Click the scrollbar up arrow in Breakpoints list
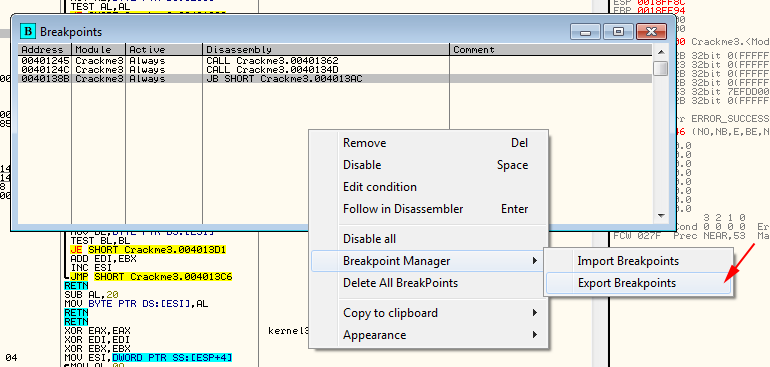Viewport: 770px width, 367px height. 660,52
